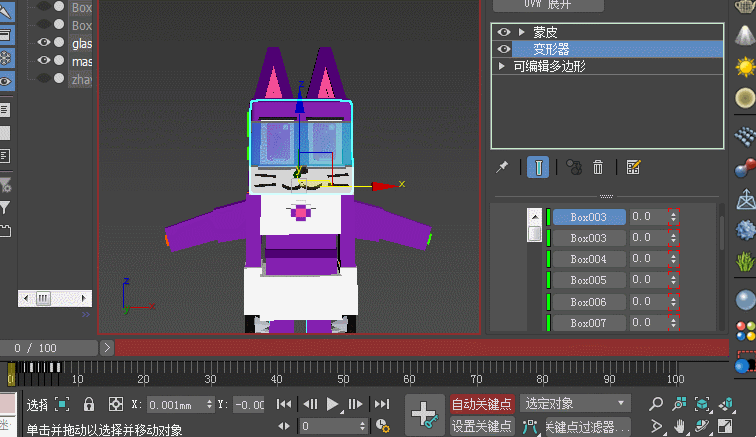Select the Pan hand tool
The image size is (756, 437).
point(679,426)
